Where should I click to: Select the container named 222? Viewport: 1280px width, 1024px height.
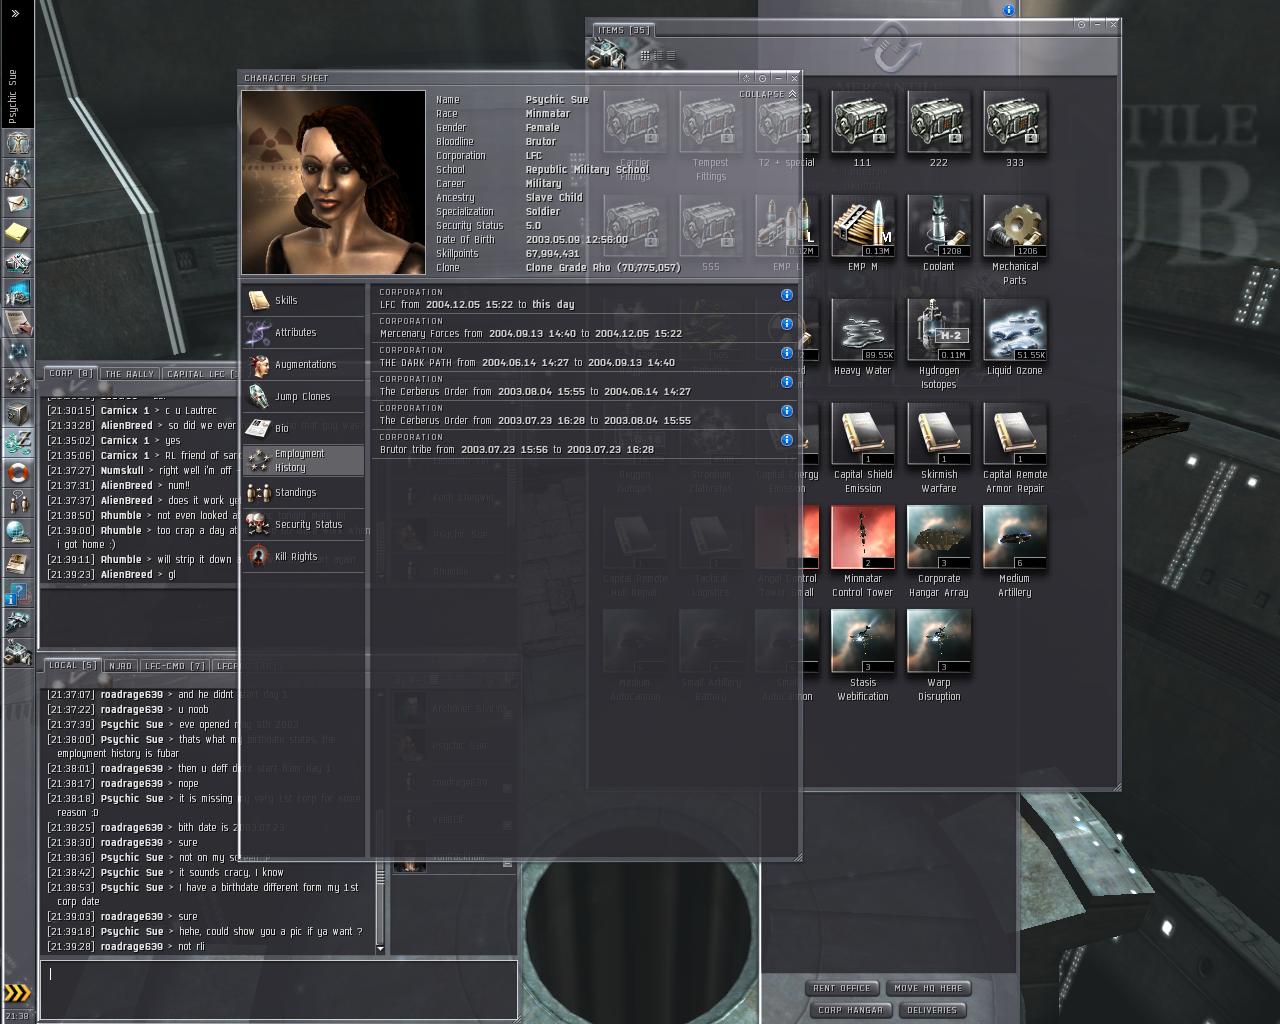(939, 129)
